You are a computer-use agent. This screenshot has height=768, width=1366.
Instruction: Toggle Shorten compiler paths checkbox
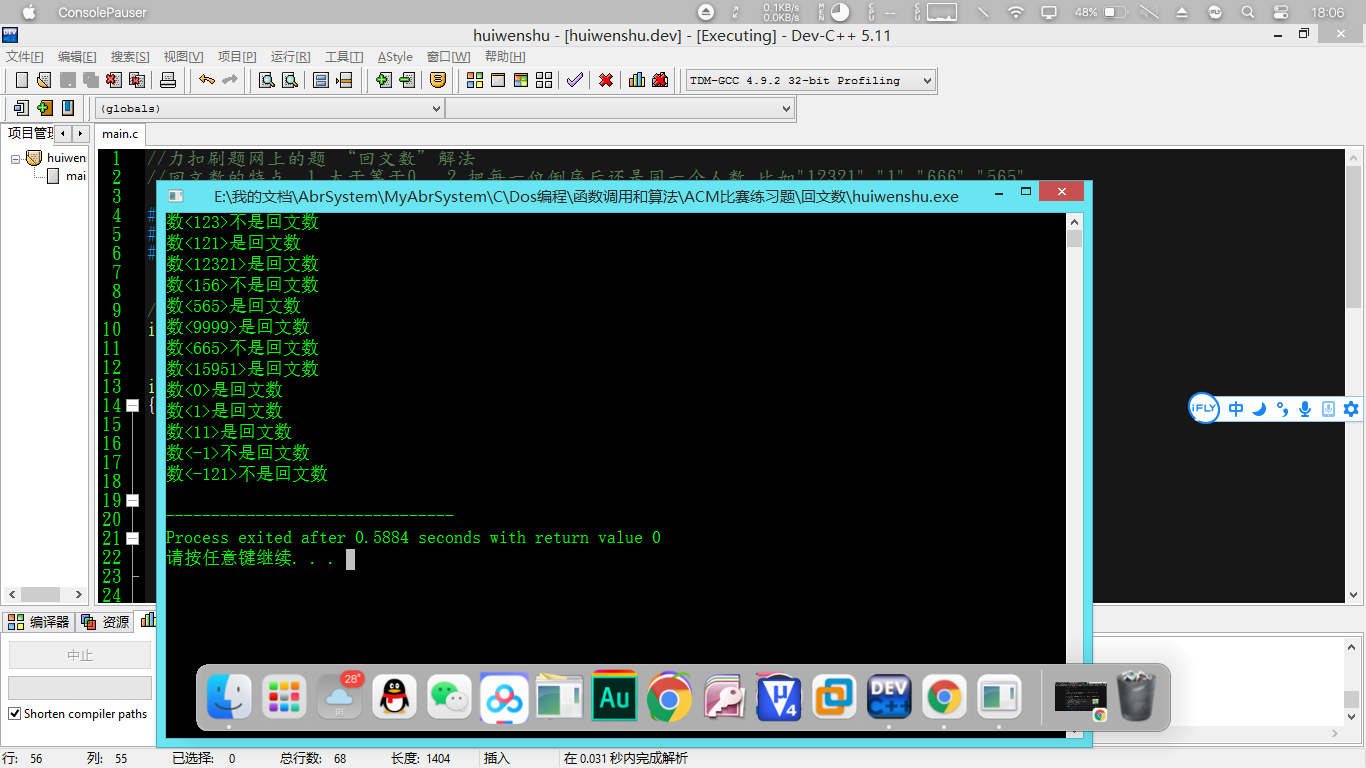[x=15, y=714]
